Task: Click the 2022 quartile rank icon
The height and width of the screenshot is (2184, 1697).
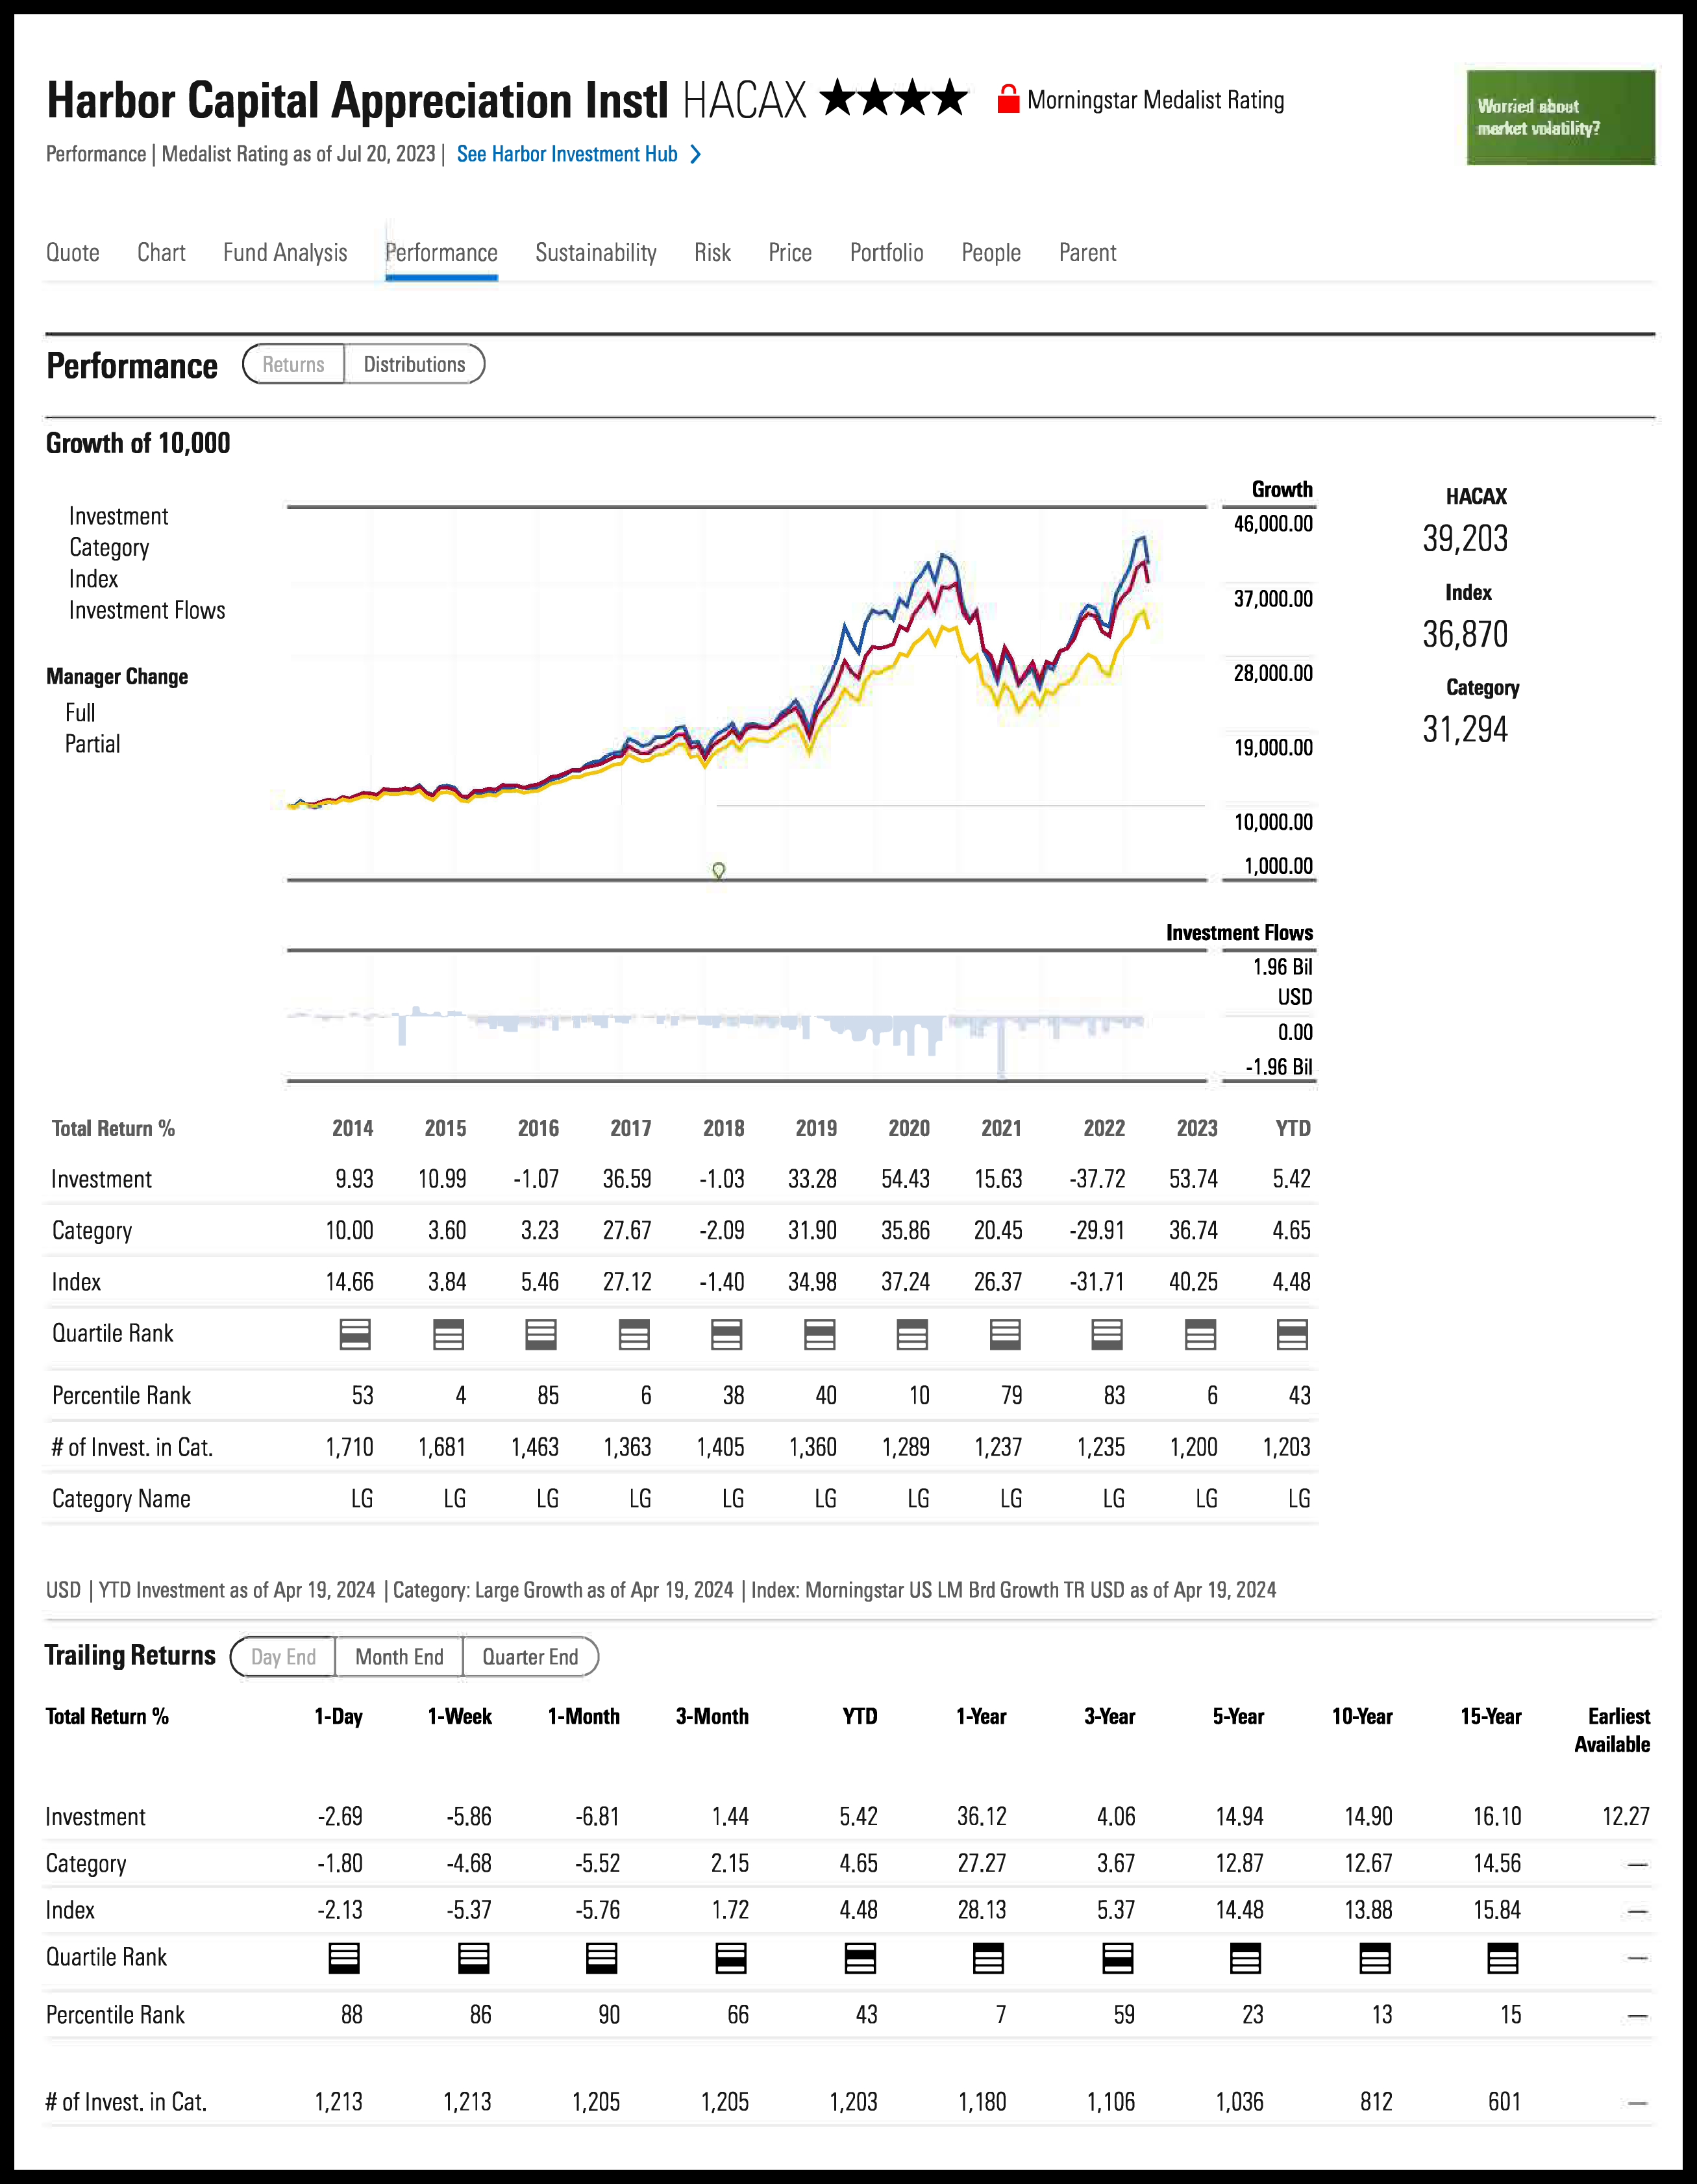Action: [x=1107, y=1334]
